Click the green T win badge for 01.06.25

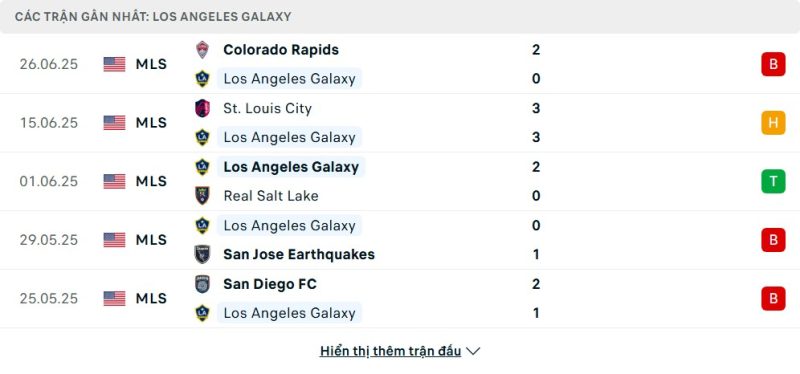point(773,181)
